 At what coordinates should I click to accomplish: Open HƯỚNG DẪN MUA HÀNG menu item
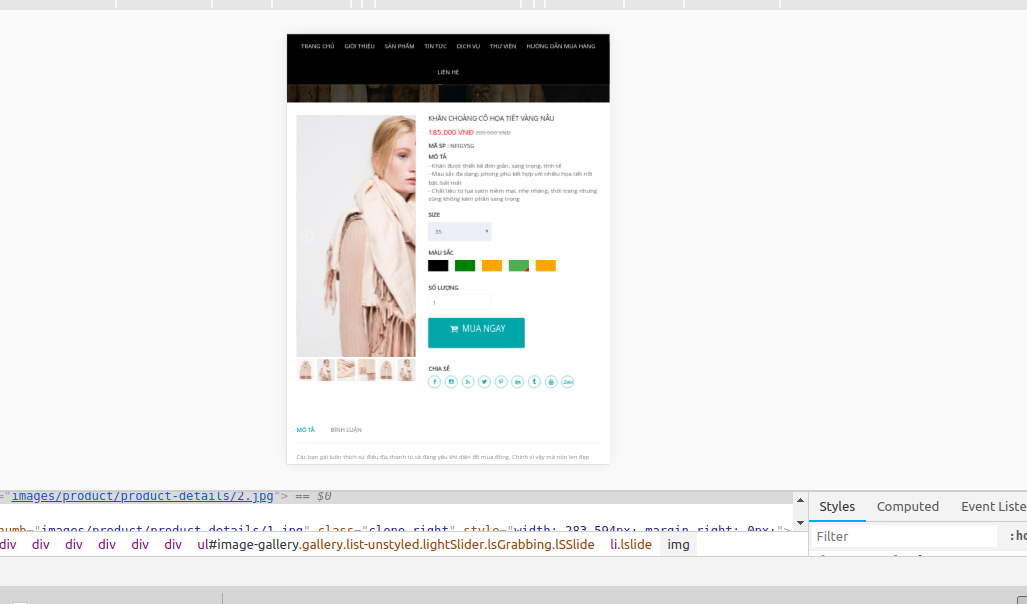(x=561, y=47)
